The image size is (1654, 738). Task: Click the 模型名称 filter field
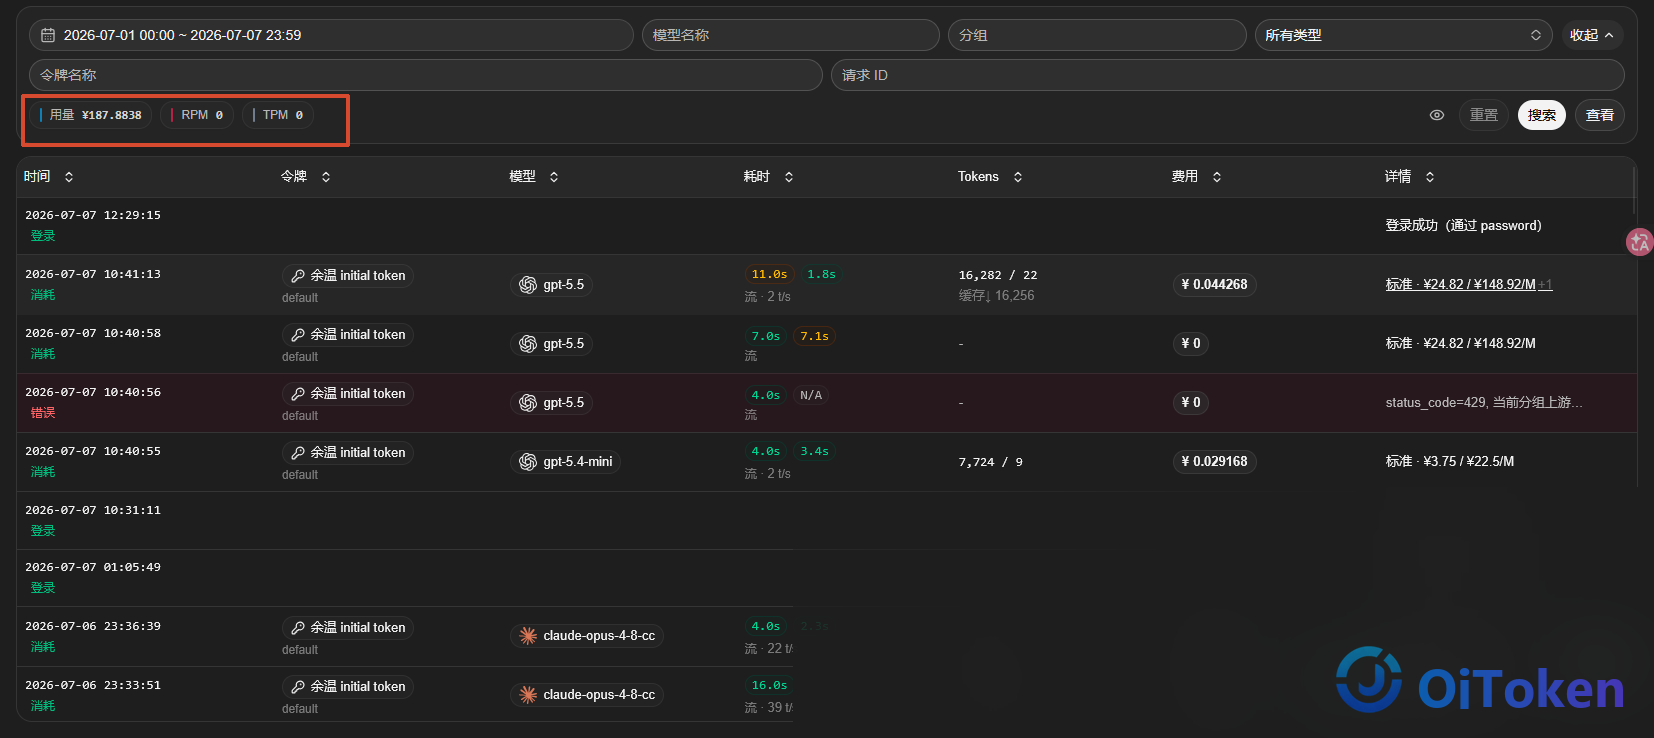(791, 35)
